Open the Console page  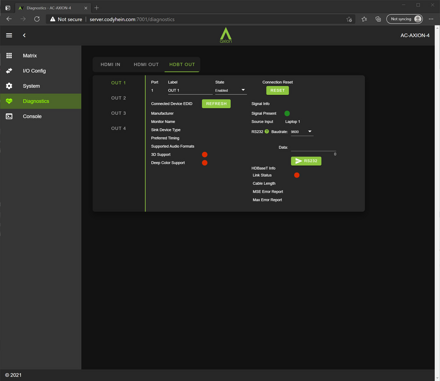tap(41, 116)
